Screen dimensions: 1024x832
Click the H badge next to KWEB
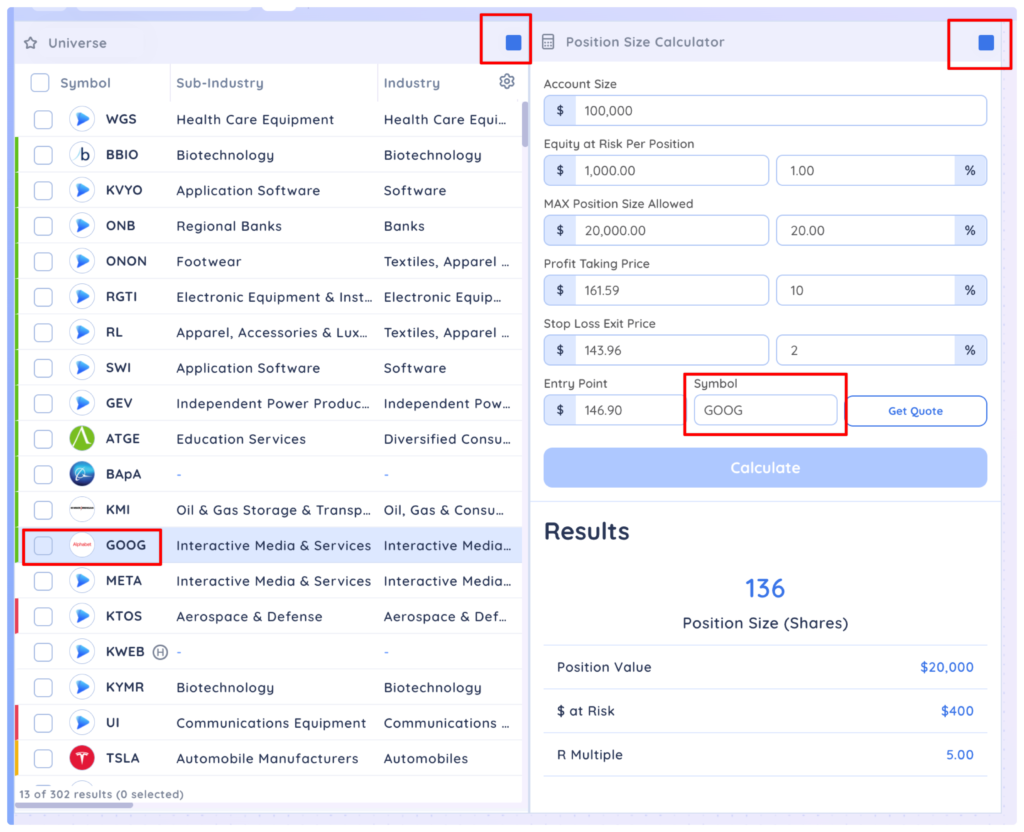point(160,652)
